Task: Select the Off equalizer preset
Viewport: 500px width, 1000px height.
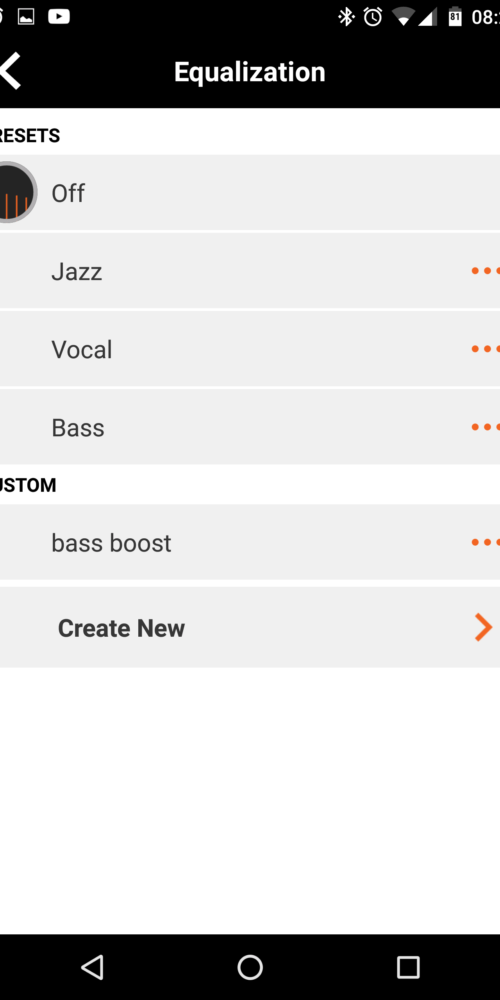Action: [x=250, y=192]
